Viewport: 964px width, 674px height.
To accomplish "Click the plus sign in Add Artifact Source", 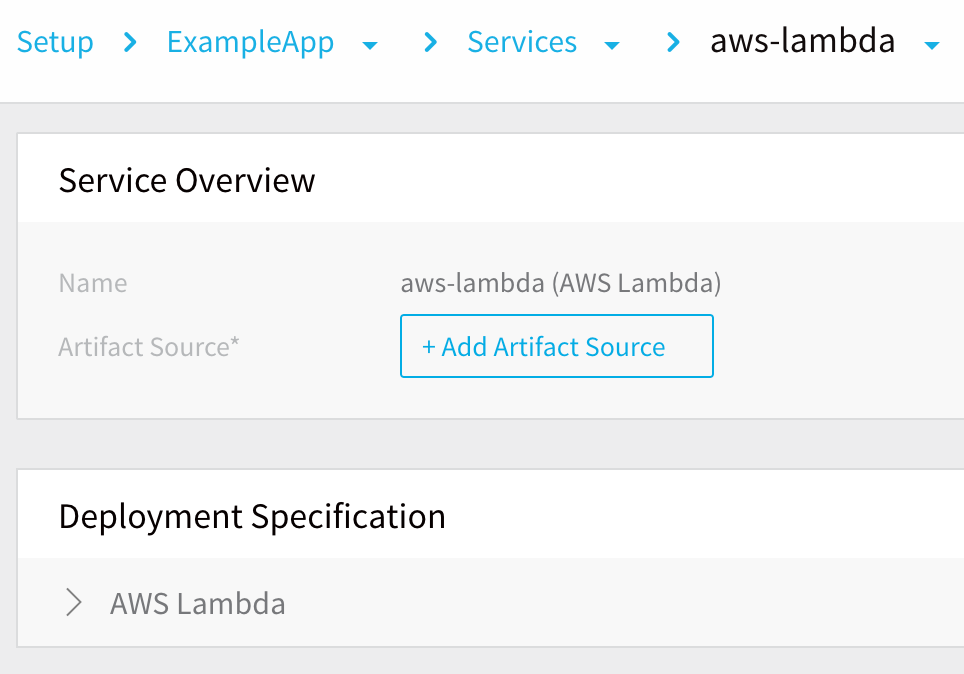I will click(x=429, y=347).
